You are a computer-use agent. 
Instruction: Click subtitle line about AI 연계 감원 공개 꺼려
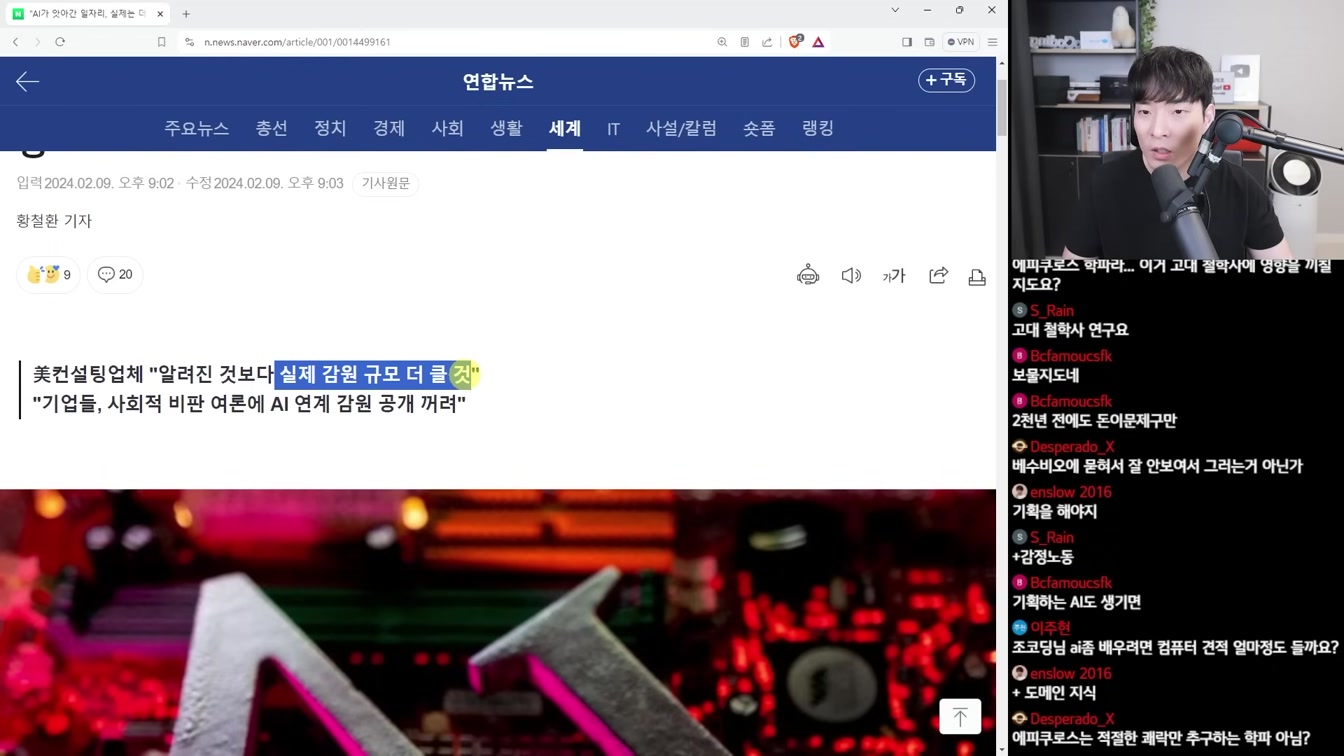(249, 404)
